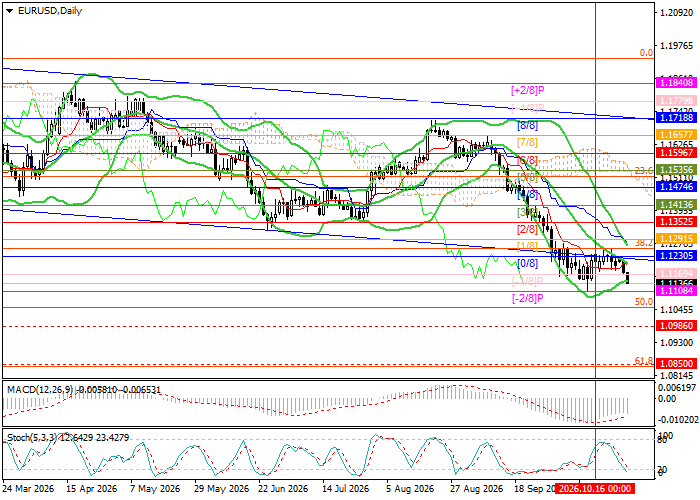Click the [8/8] Murrey level label
The image size is (700, 500).
tap(527, 125)
